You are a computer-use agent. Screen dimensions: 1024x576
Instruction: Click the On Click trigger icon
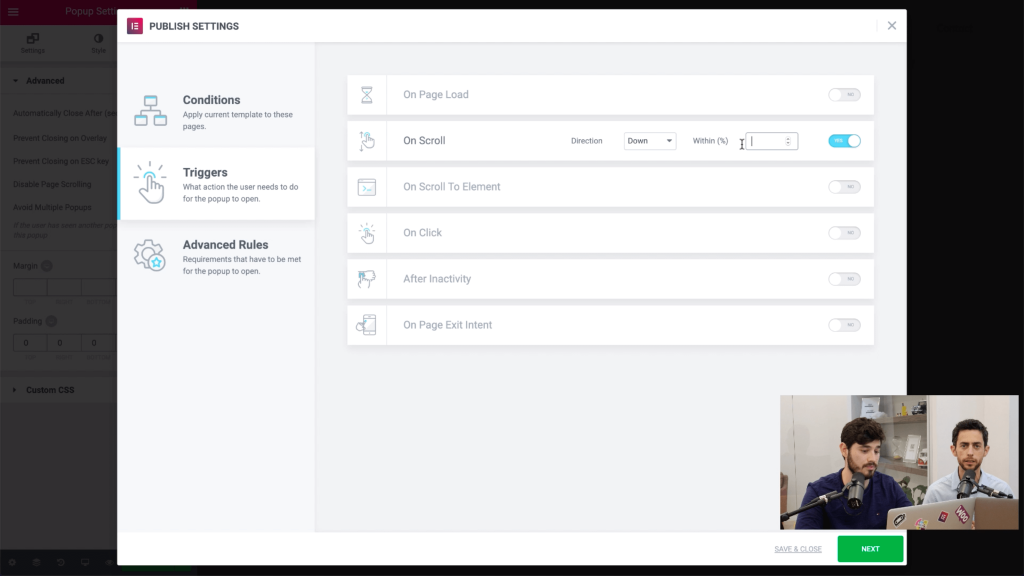[x=367, y=233]
